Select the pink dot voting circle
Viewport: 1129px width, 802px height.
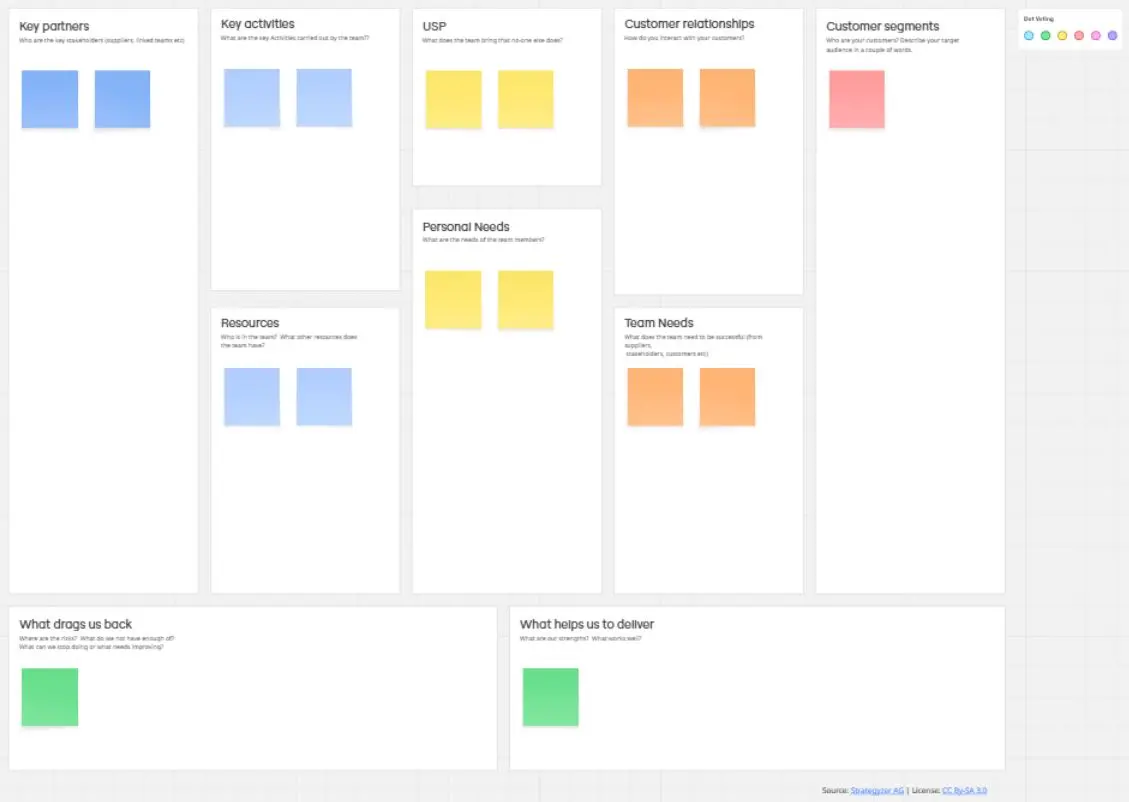click(x=1096, y=35)
